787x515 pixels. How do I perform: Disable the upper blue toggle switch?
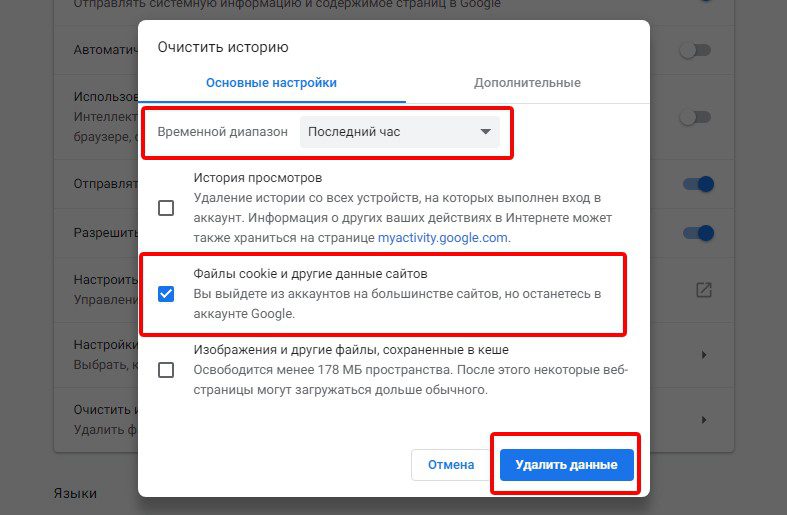click(x=698, y=184)
